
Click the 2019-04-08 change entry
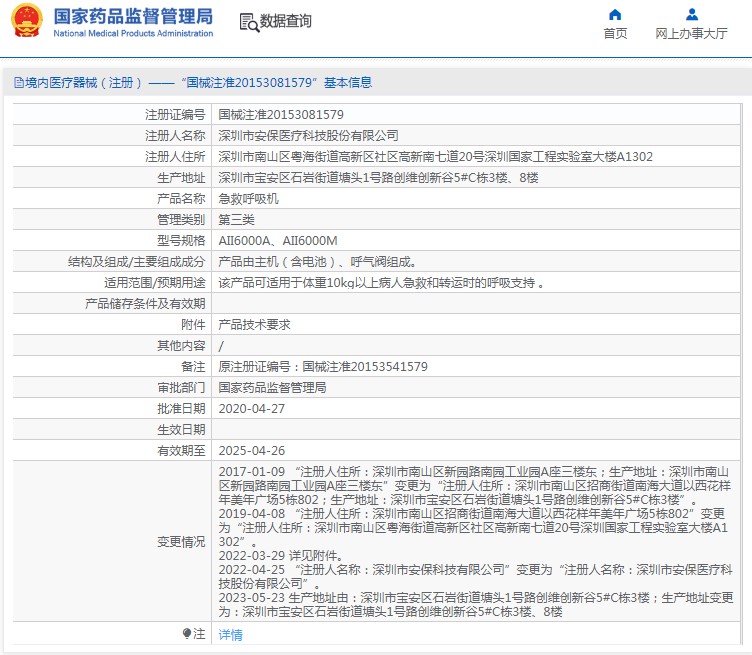(x=473, y=528)
